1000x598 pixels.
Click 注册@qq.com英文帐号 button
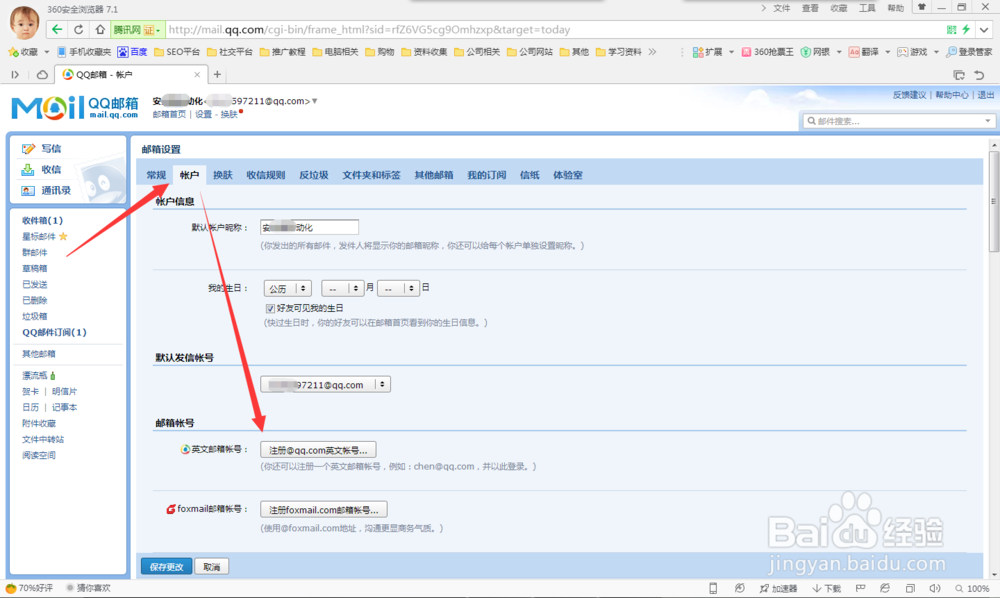[318, 450]
